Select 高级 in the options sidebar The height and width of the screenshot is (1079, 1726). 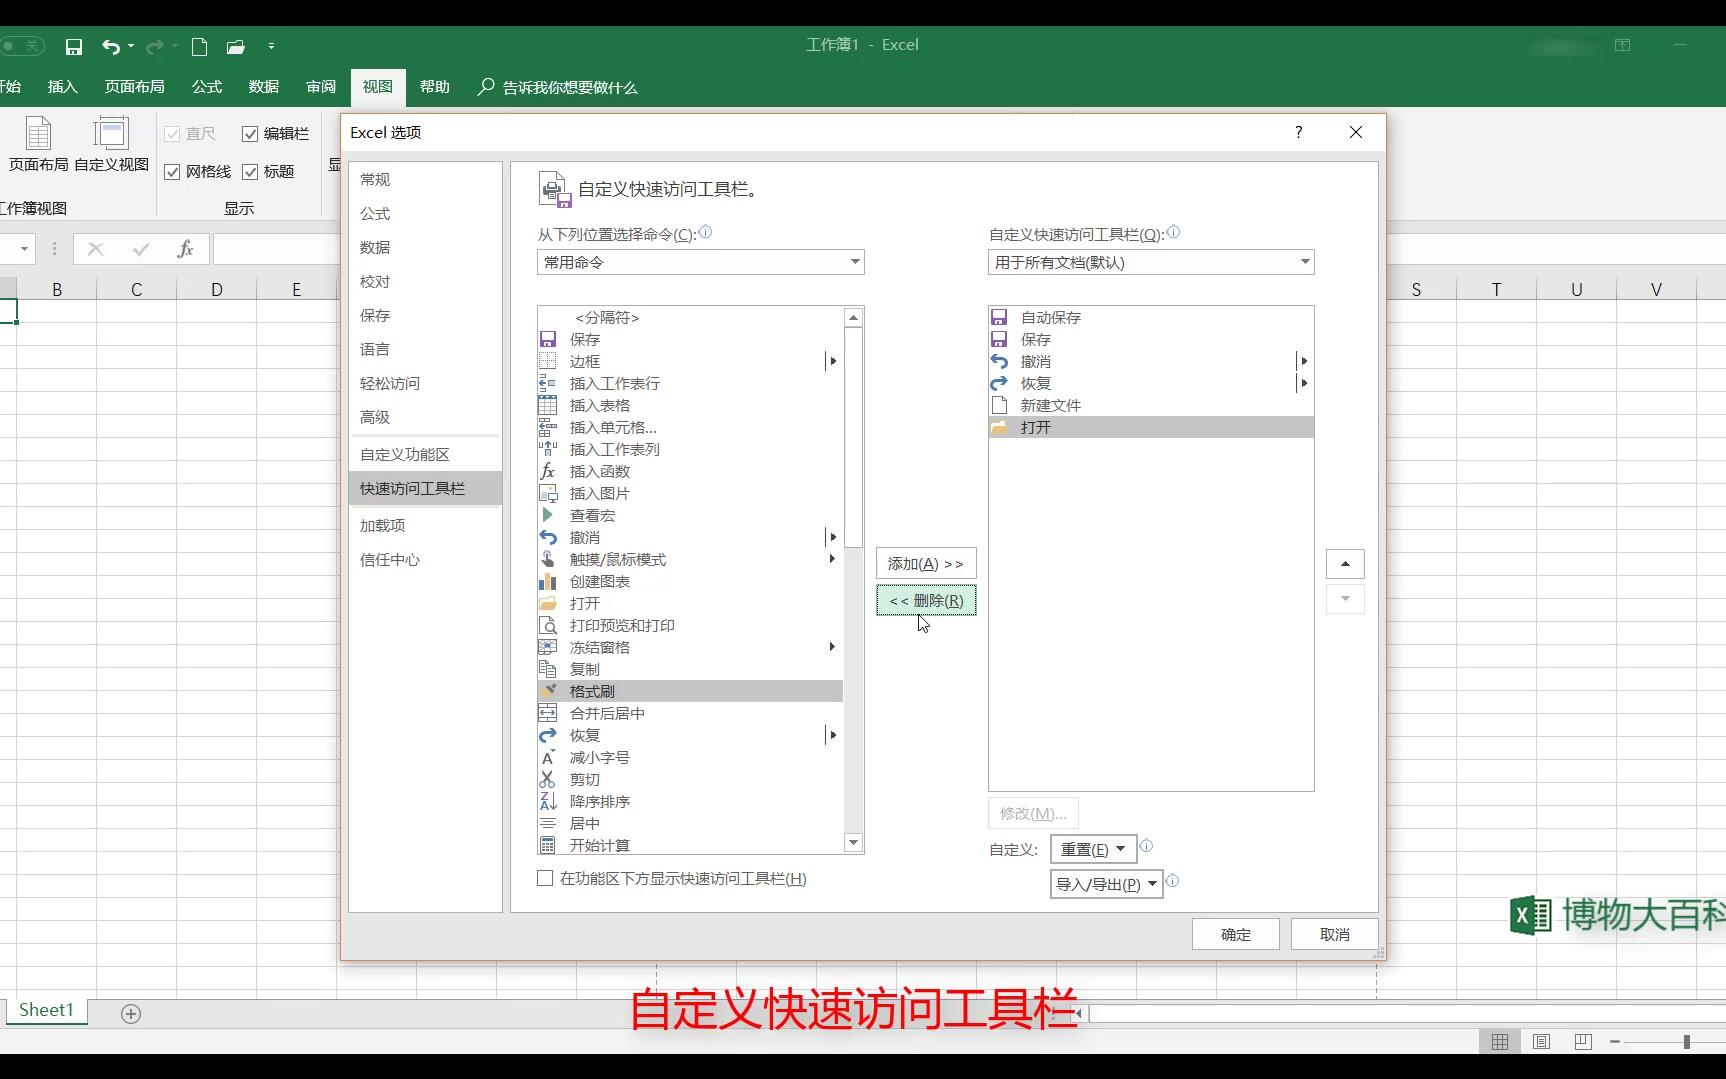pyautogui.click(x=424, y=418)
